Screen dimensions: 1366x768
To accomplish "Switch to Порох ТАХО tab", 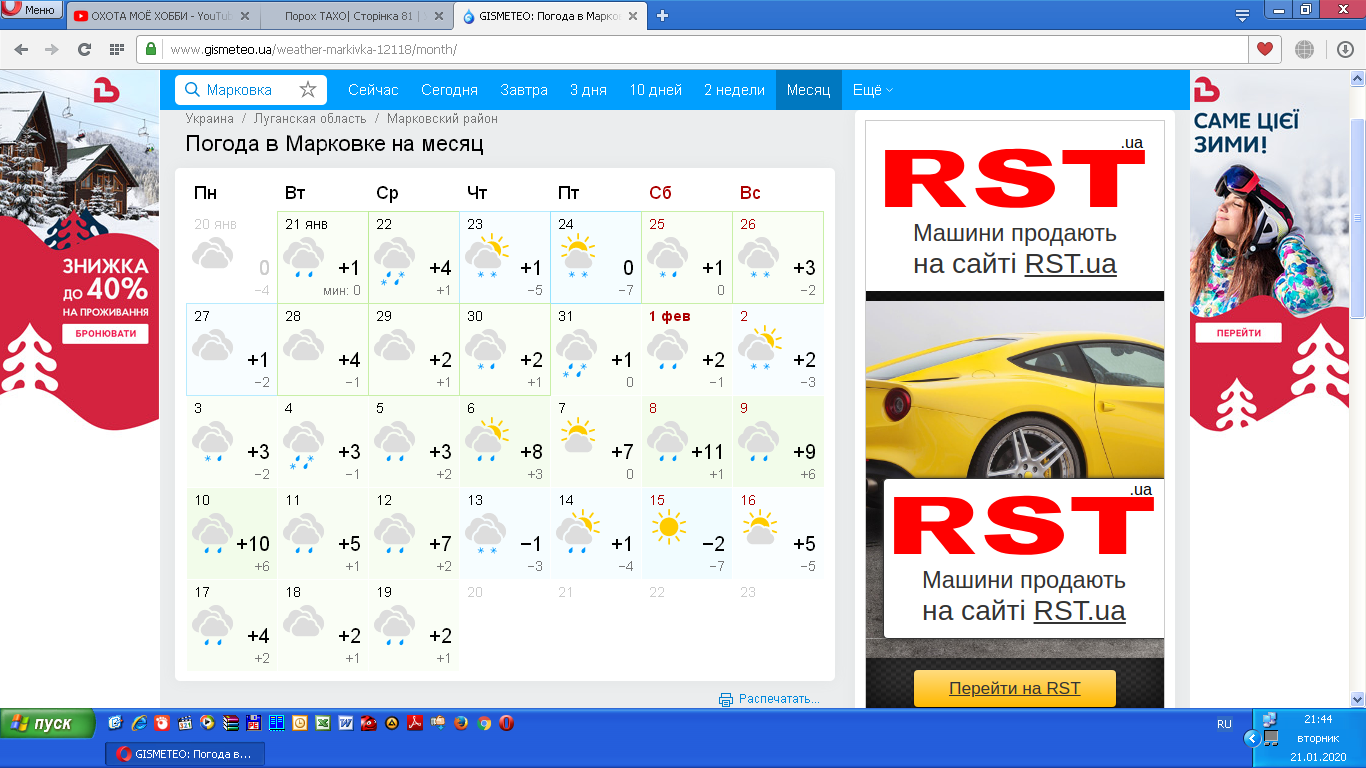I will pyautogui.click(x=356, y=16).
